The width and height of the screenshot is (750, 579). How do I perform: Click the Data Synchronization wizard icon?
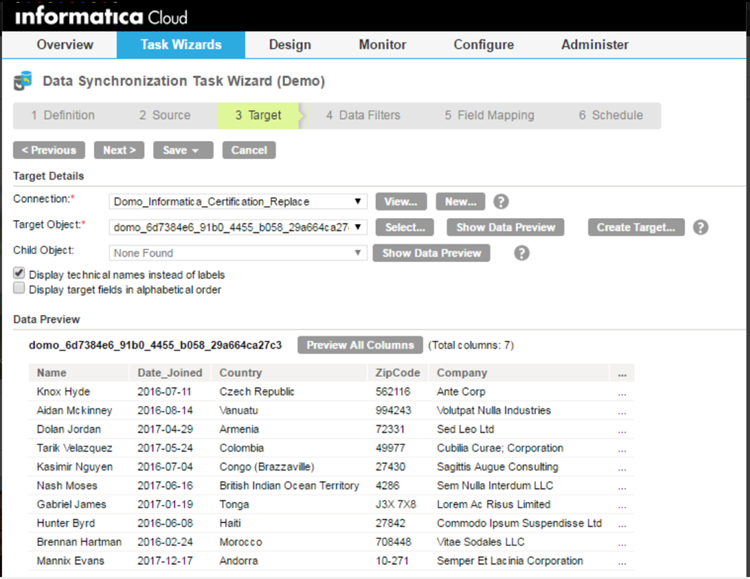[22, 81]
